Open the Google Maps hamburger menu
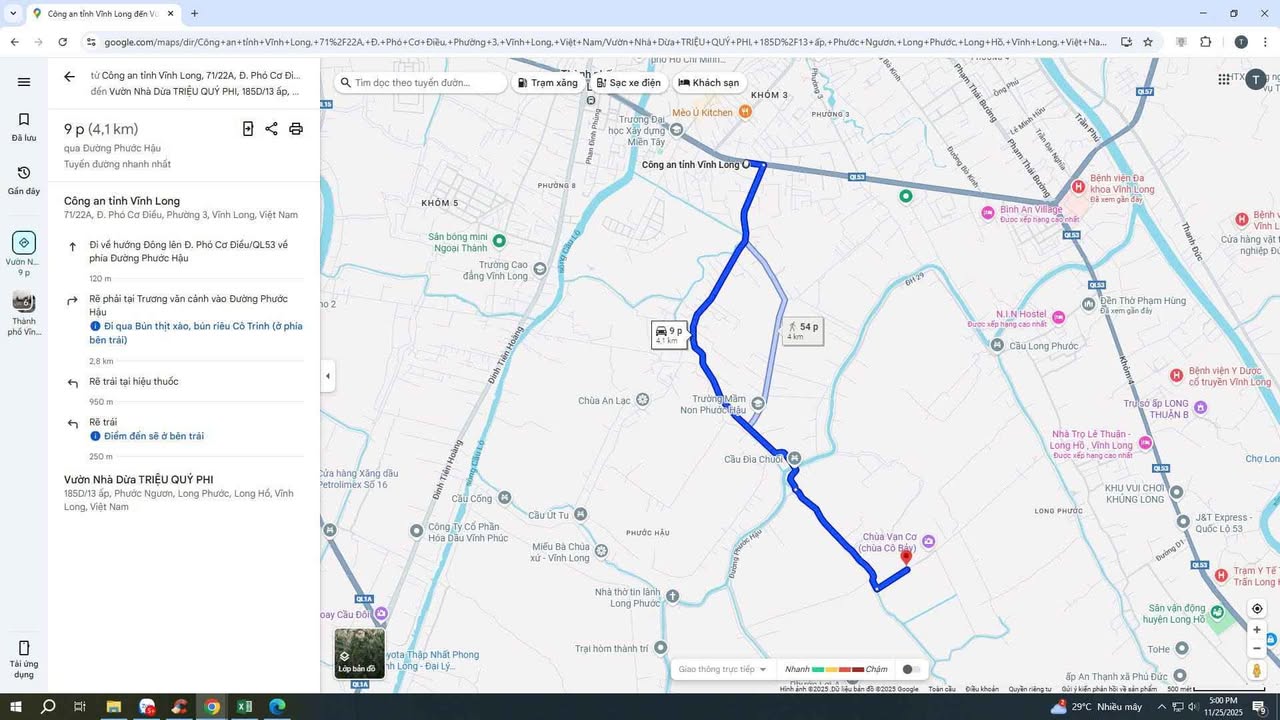Viewport: 1280px width, 720px height. point(24,82)
